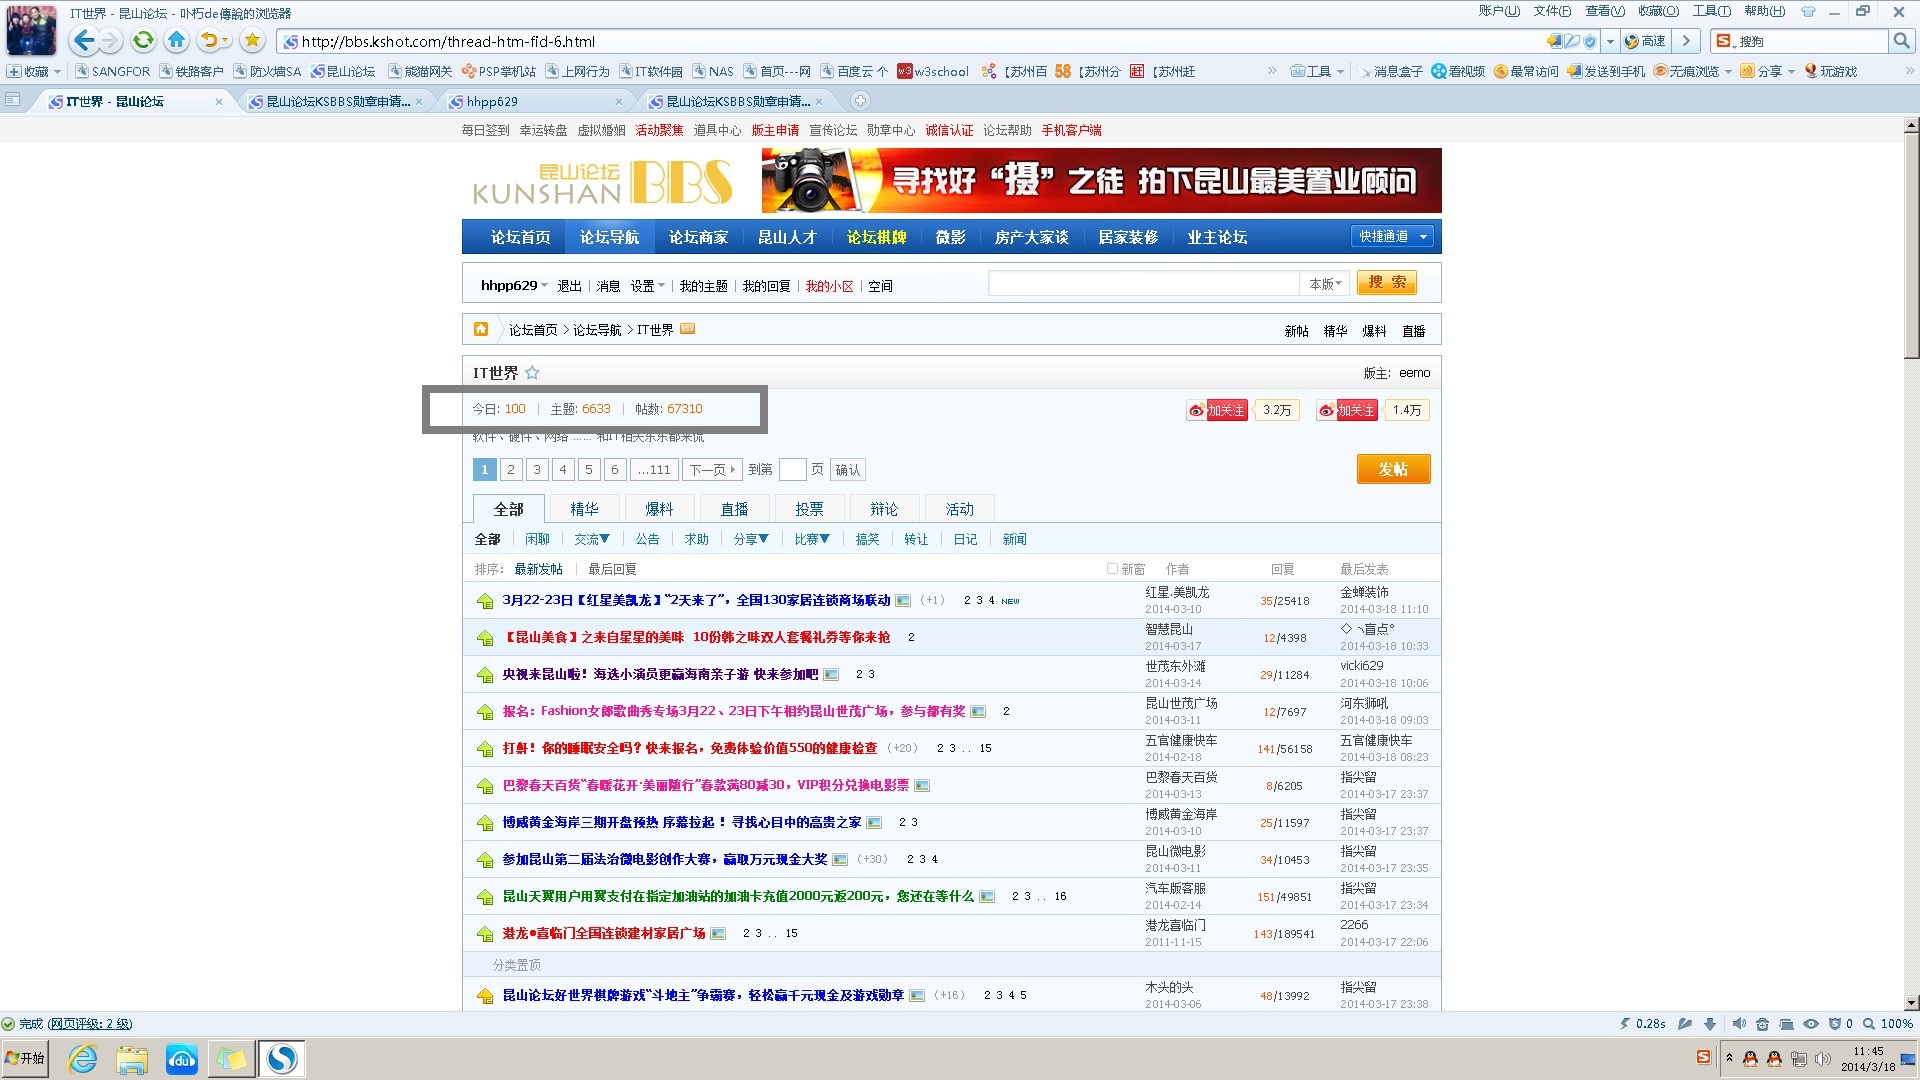Select the 精华 thread tab
Screen dimensions: 1920x1080
point(584,509)
